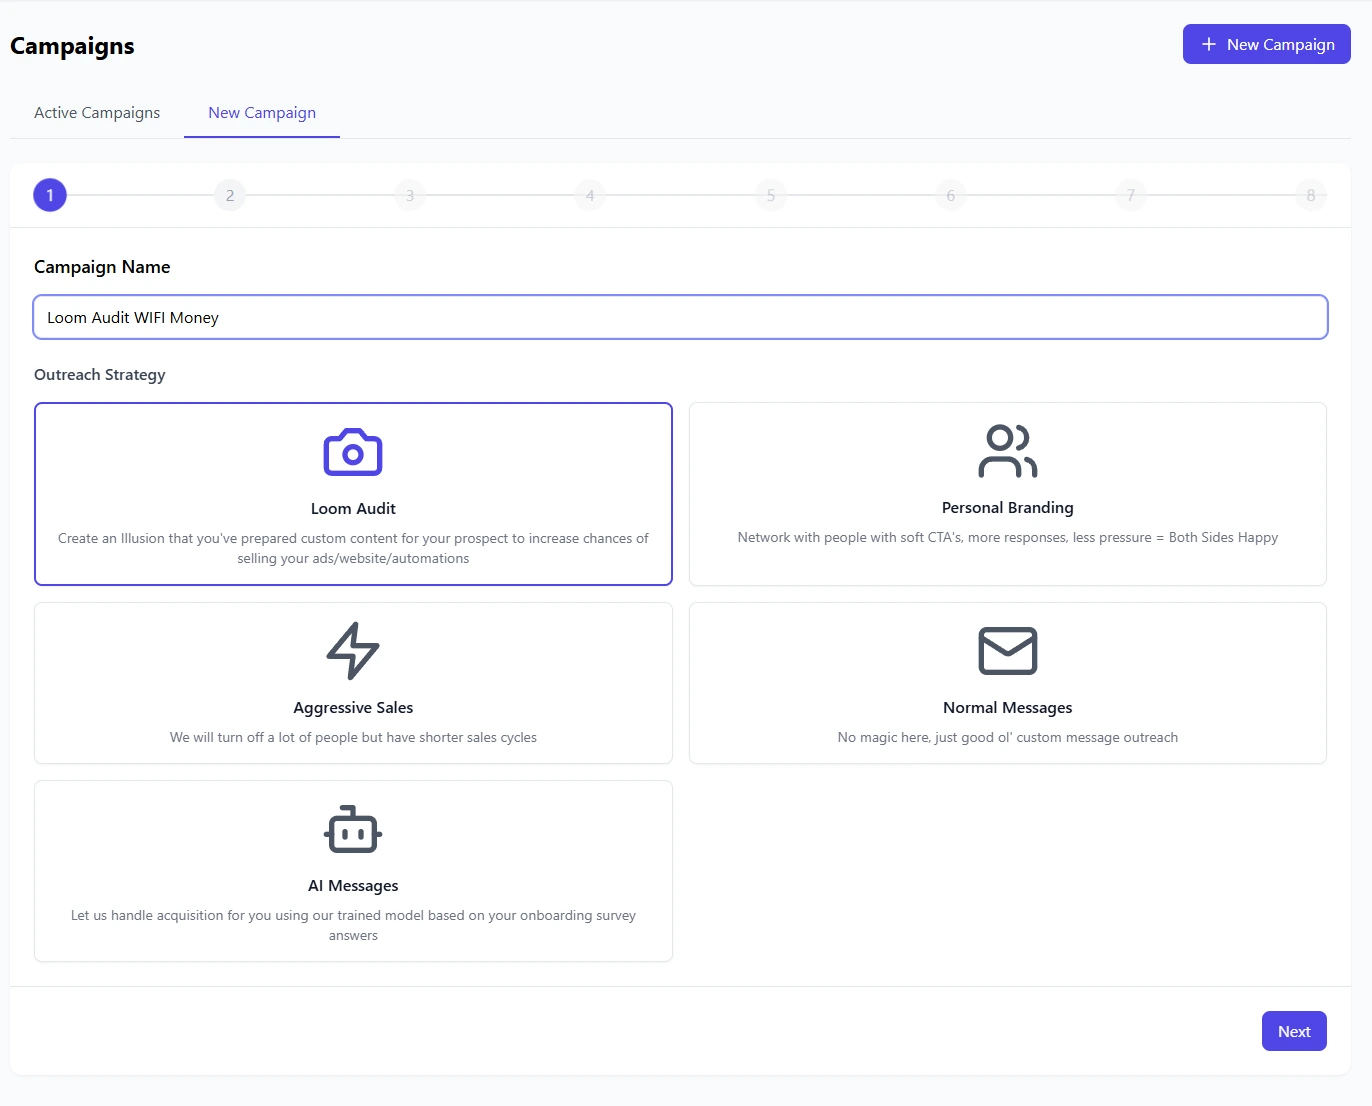This screenshot has height=1106, width=1372.
Task: Click the plus icon on New Campaign button
Action: tap(1209, 44)
